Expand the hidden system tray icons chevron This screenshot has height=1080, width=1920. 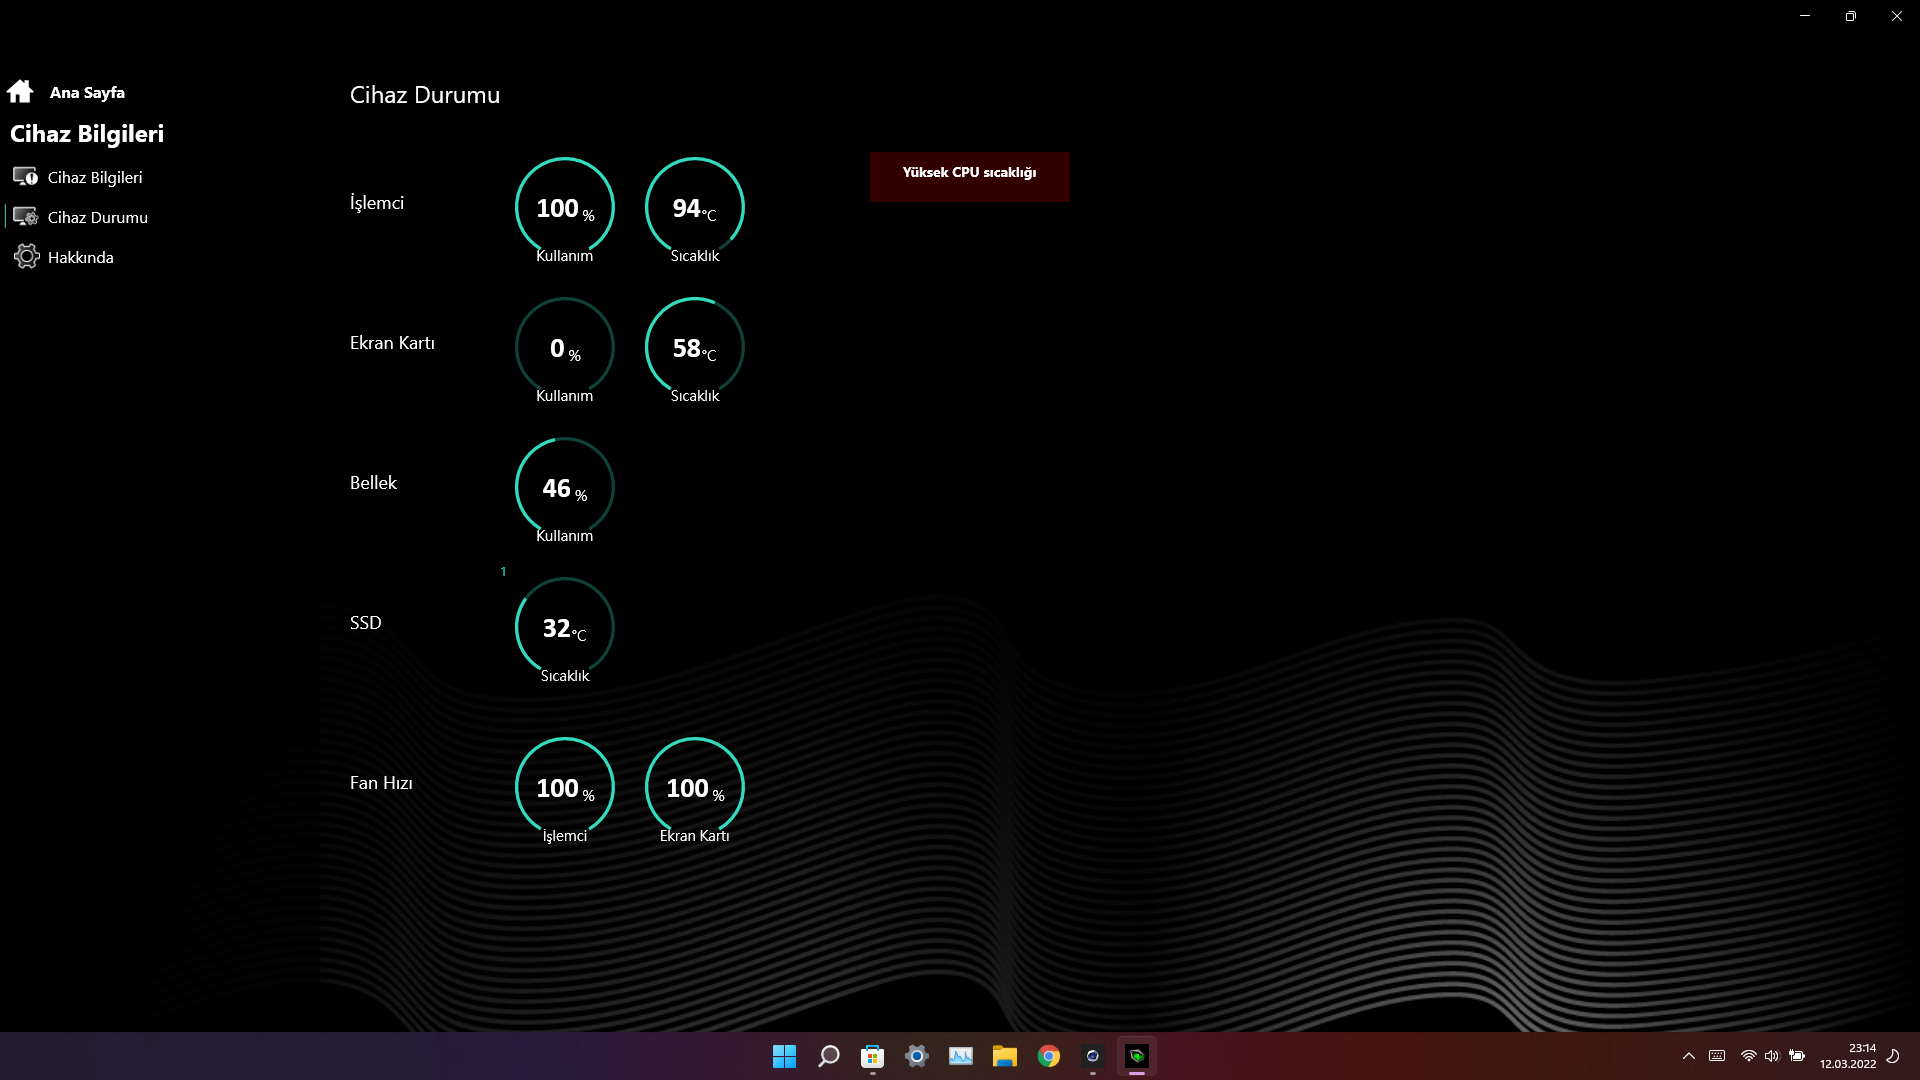pos(1689,1056)
